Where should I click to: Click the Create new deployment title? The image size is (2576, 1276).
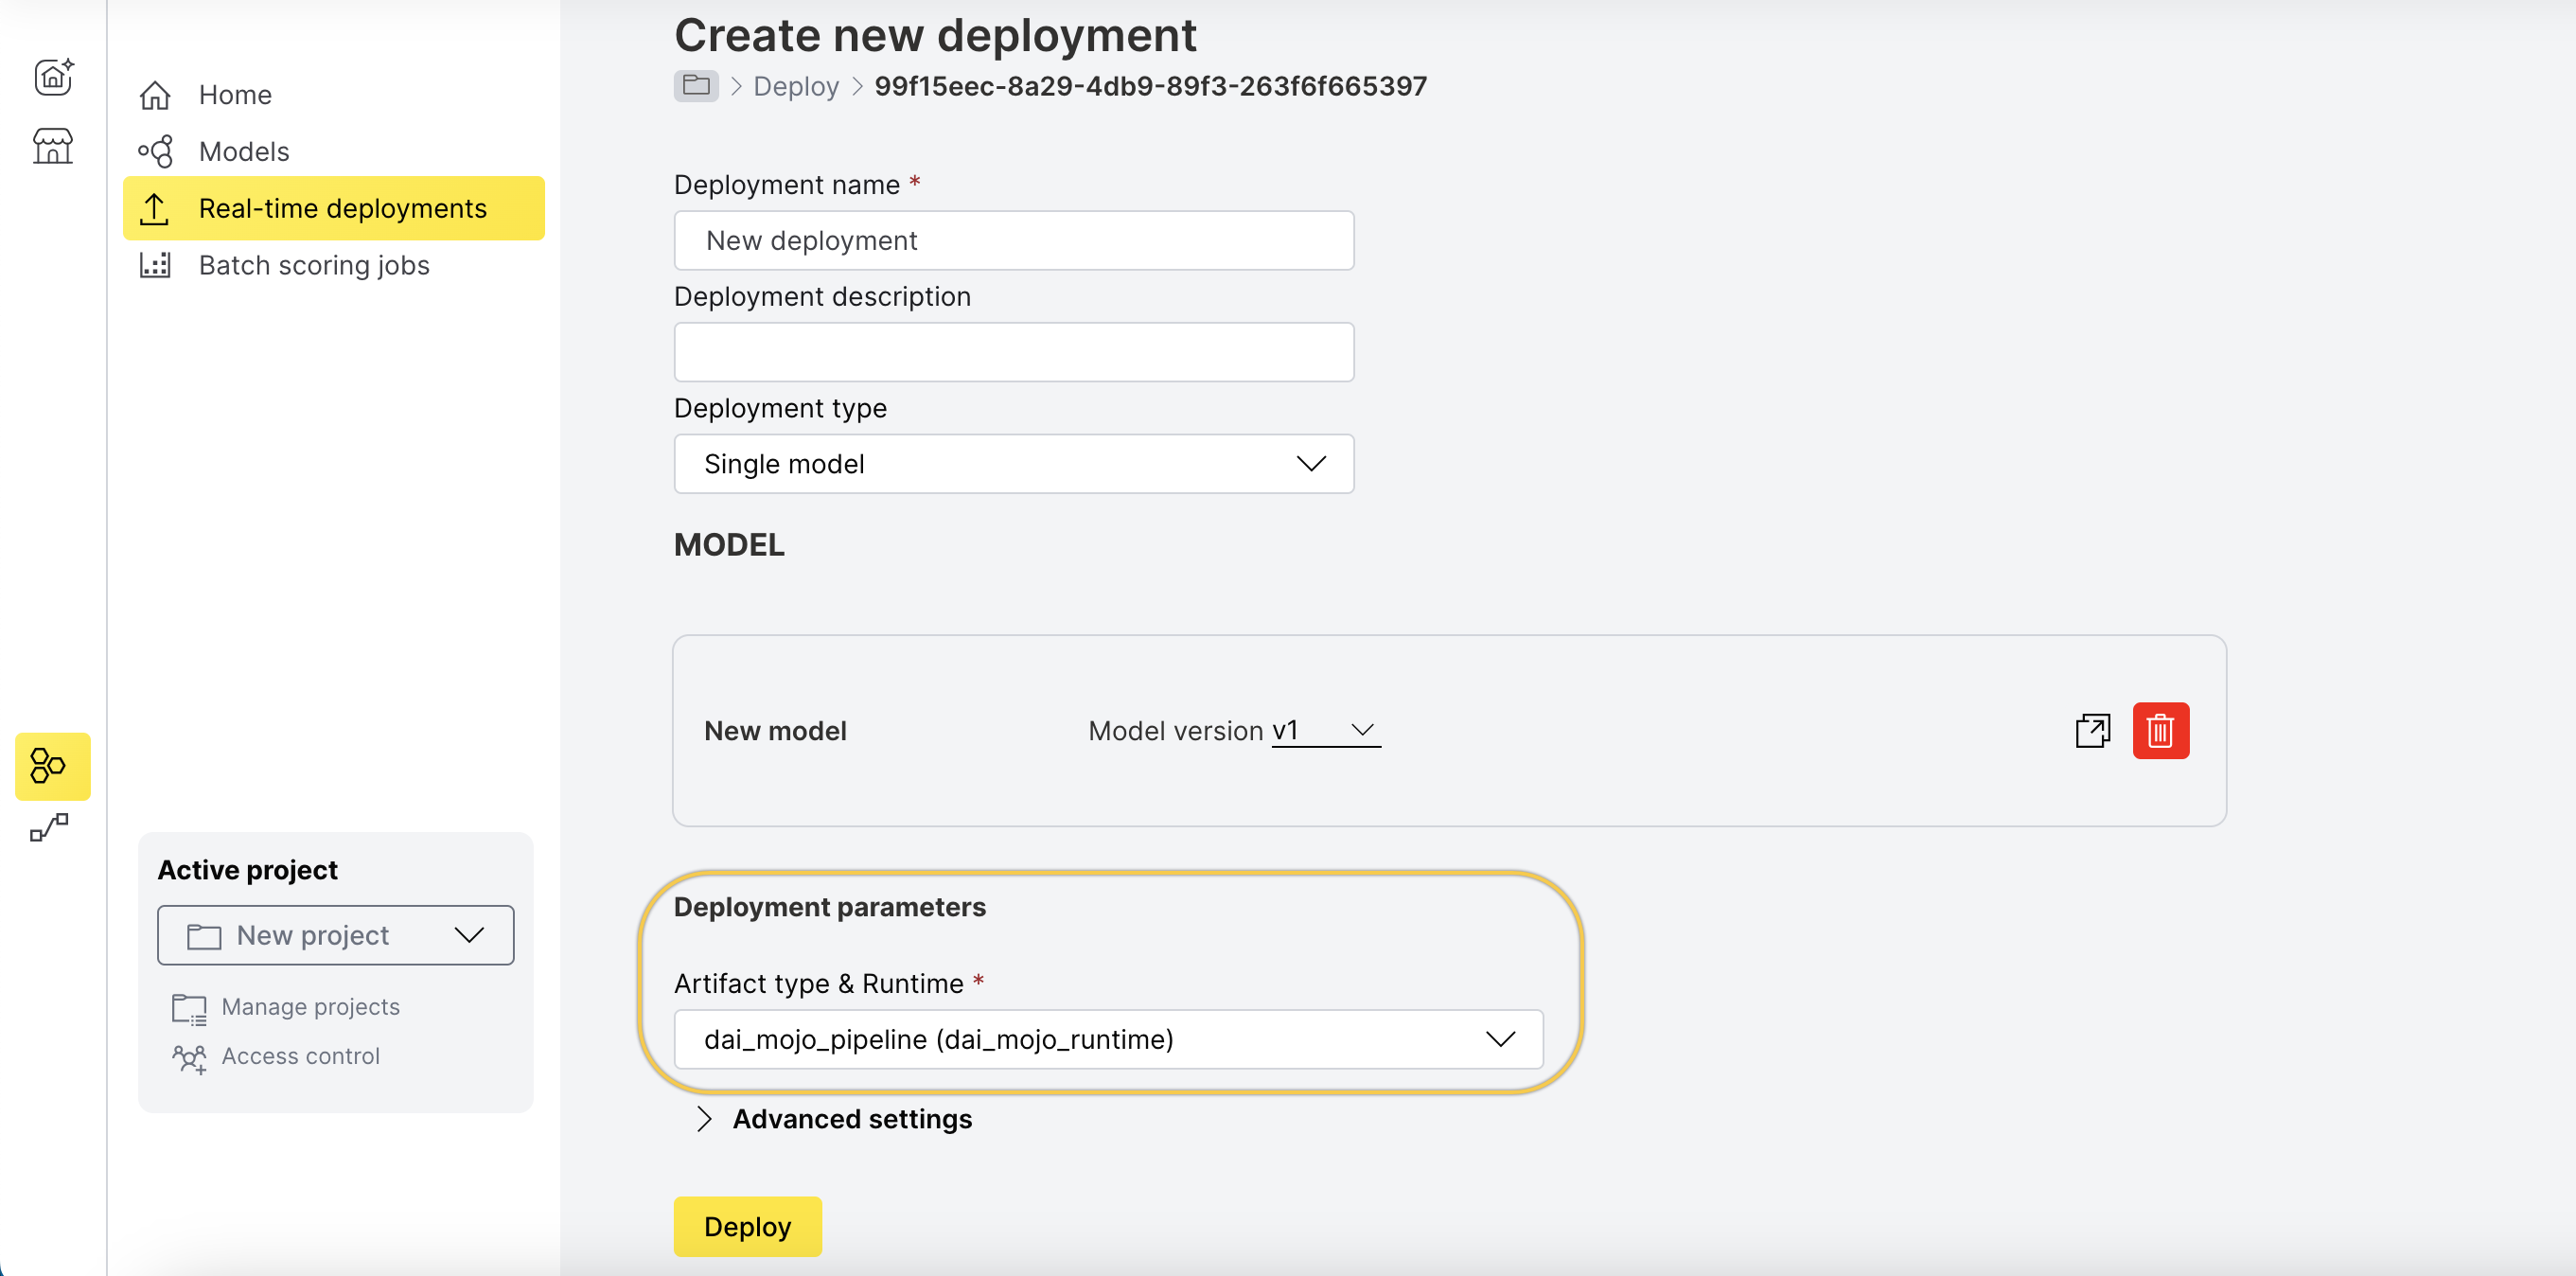point(935,35)
